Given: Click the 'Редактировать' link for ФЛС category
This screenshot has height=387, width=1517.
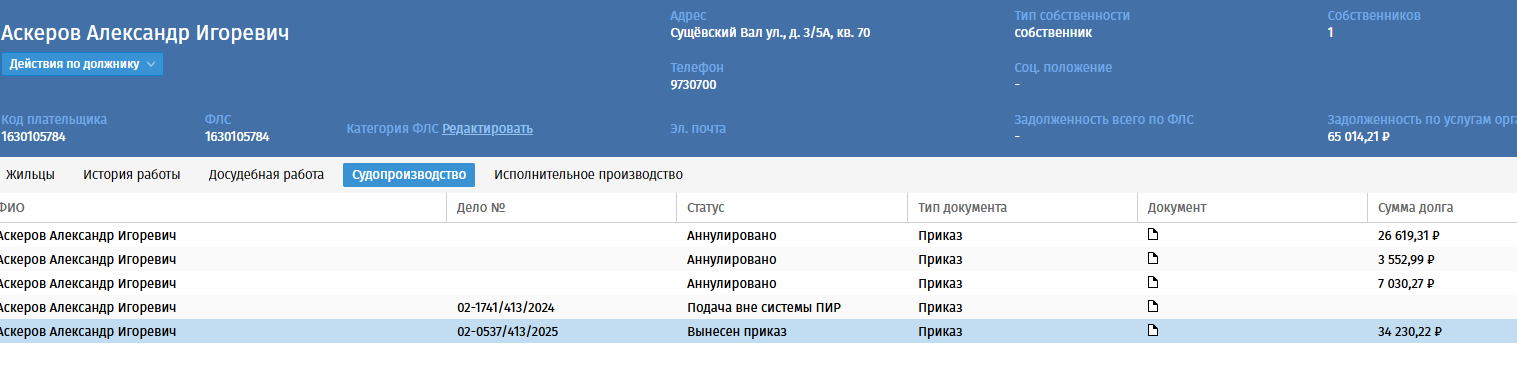Looking at the screenshot, I should click(488, 128).
